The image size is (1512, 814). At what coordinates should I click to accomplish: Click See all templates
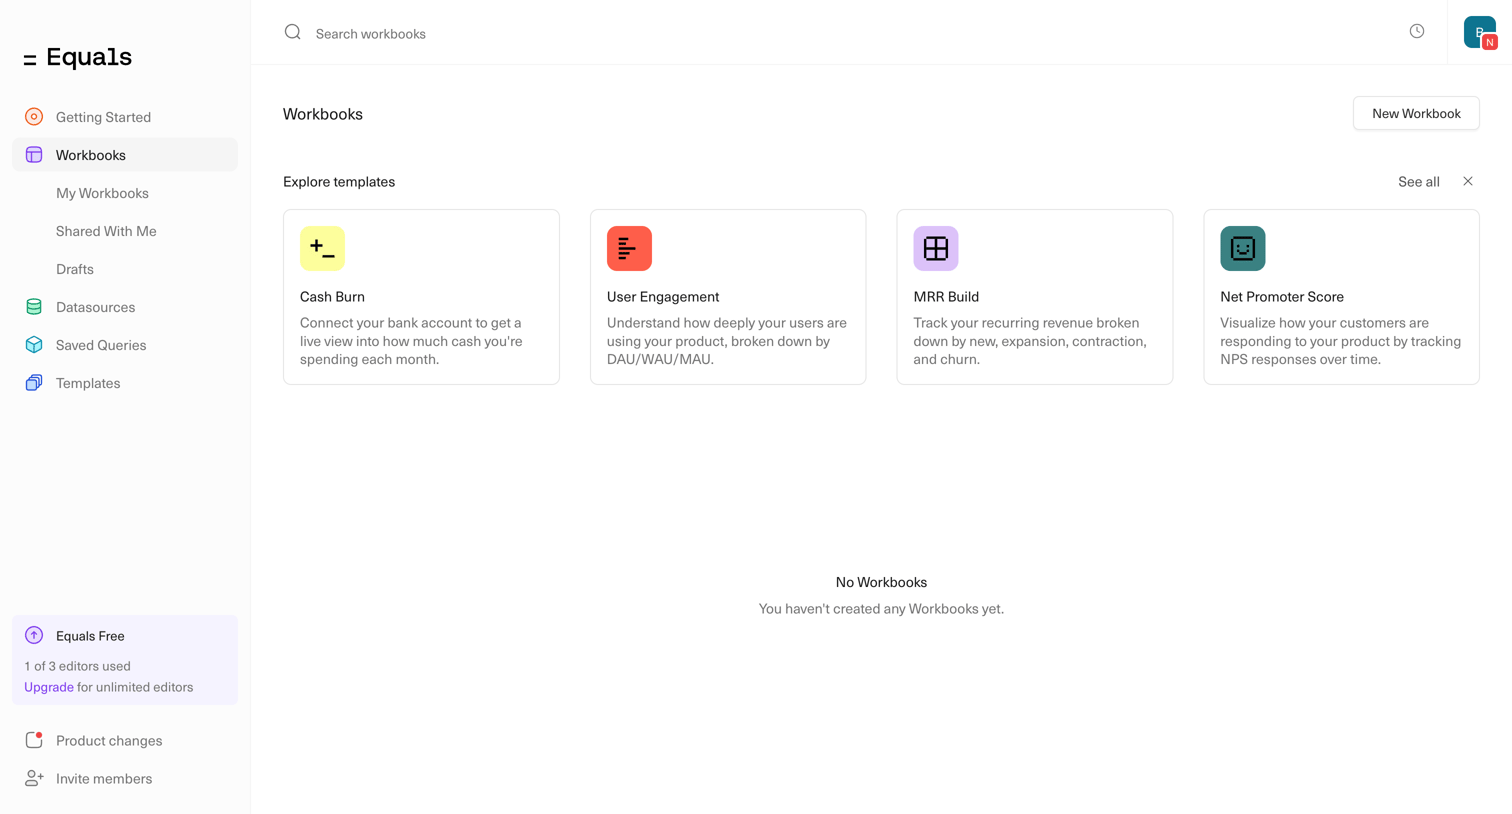pos(1419,181)
